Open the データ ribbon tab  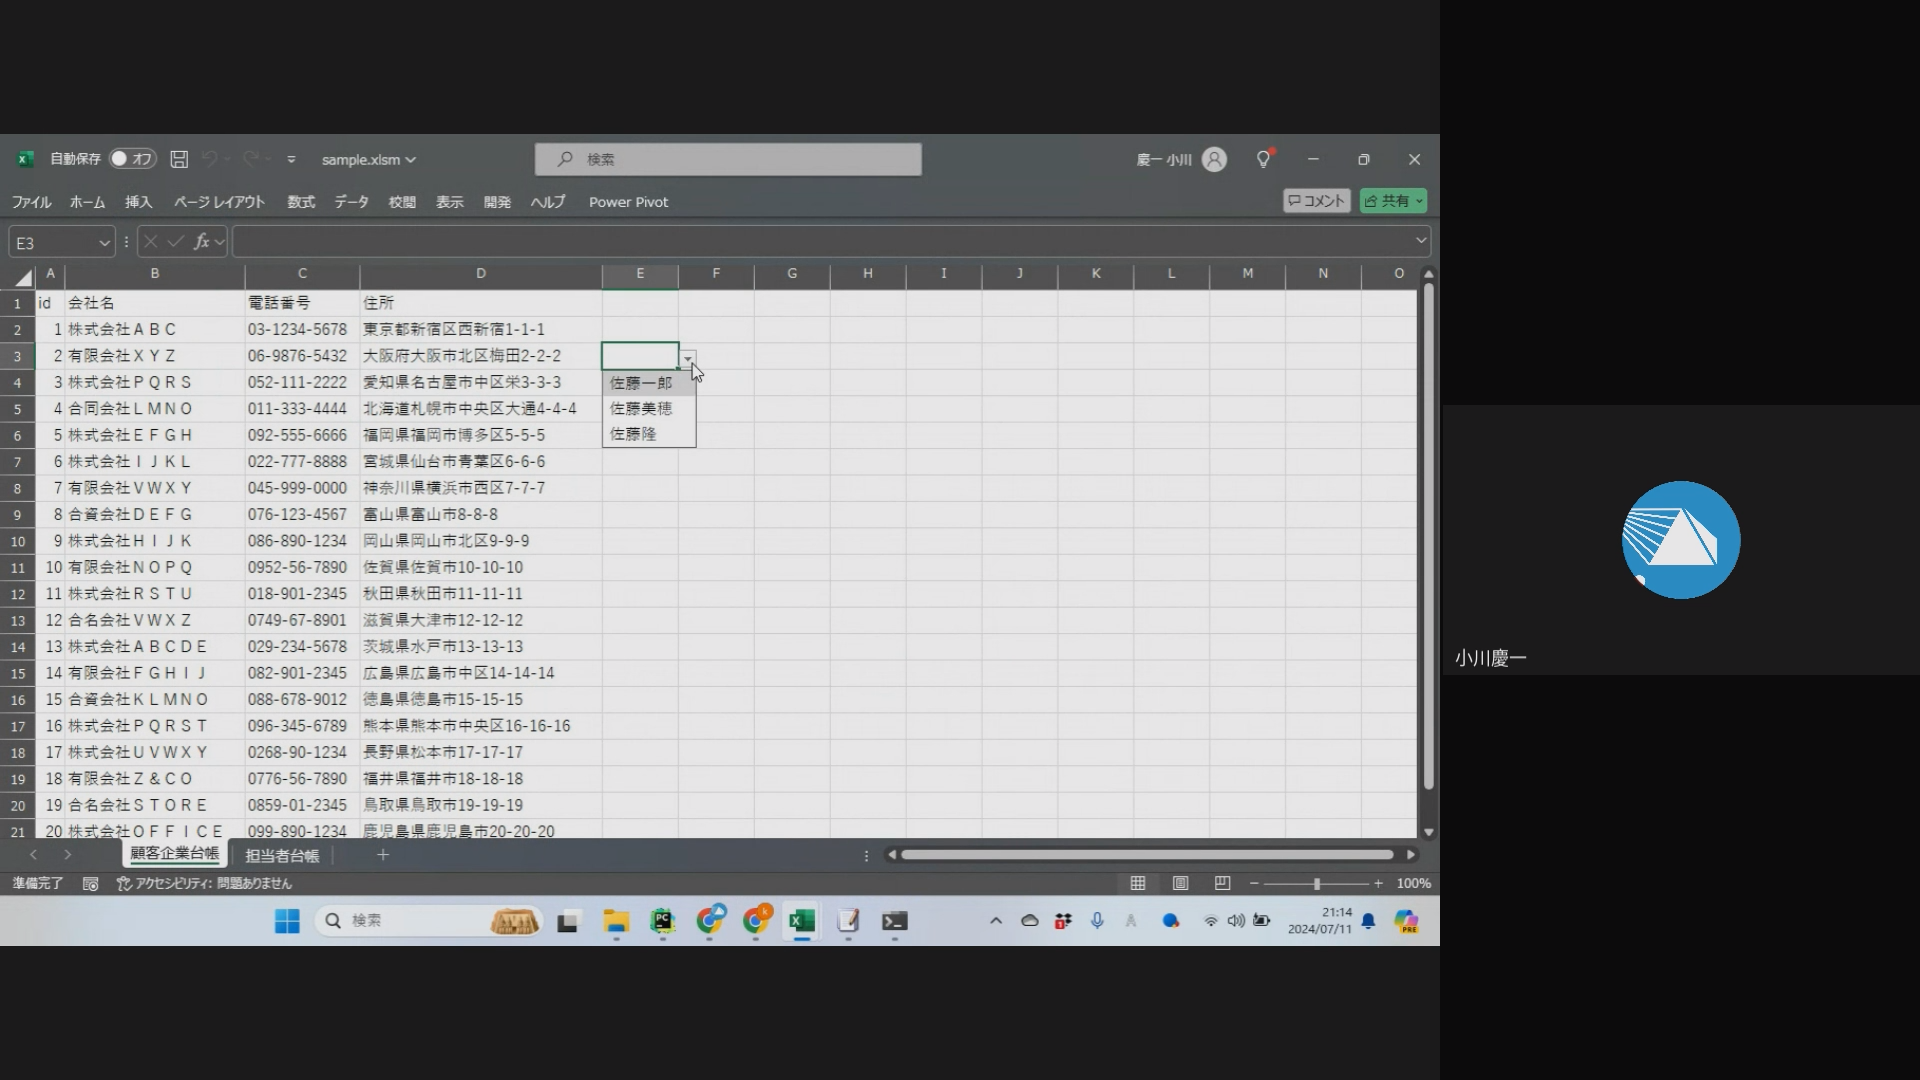tap(351, 202)
